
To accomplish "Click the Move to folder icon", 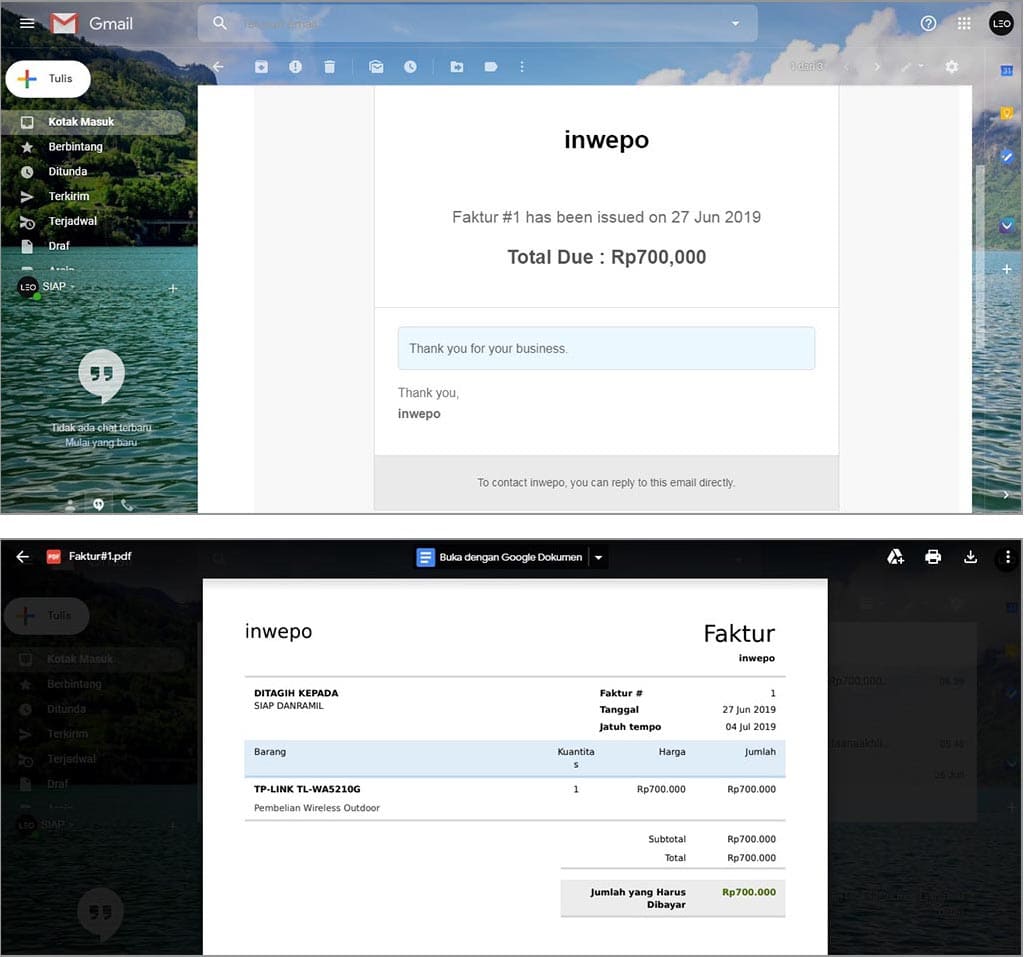I will 456,67.
